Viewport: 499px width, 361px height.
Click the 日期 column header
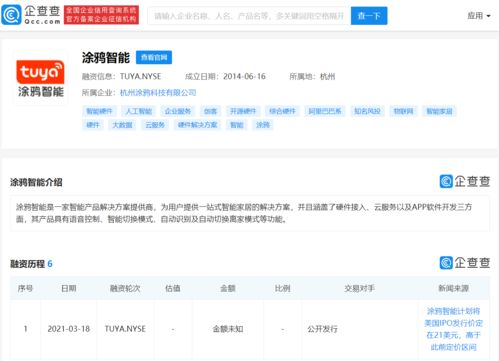[69, 288]
